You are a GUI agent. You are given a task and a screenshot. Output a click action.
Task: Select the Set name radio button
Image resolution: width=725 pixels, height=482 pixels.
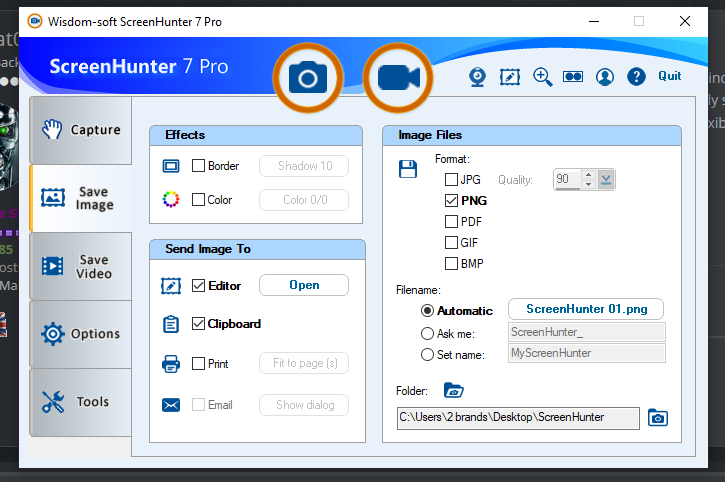click(427, 355)
